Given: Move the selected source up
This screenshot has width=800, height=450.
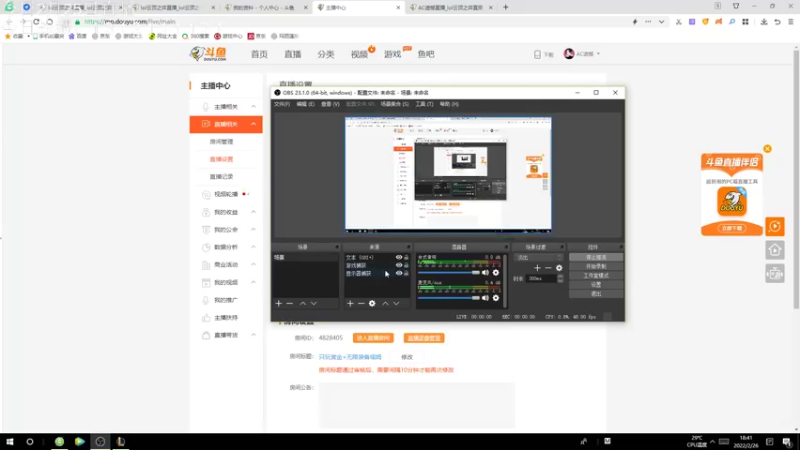Looking at the screenshot, I should (385, 304).
